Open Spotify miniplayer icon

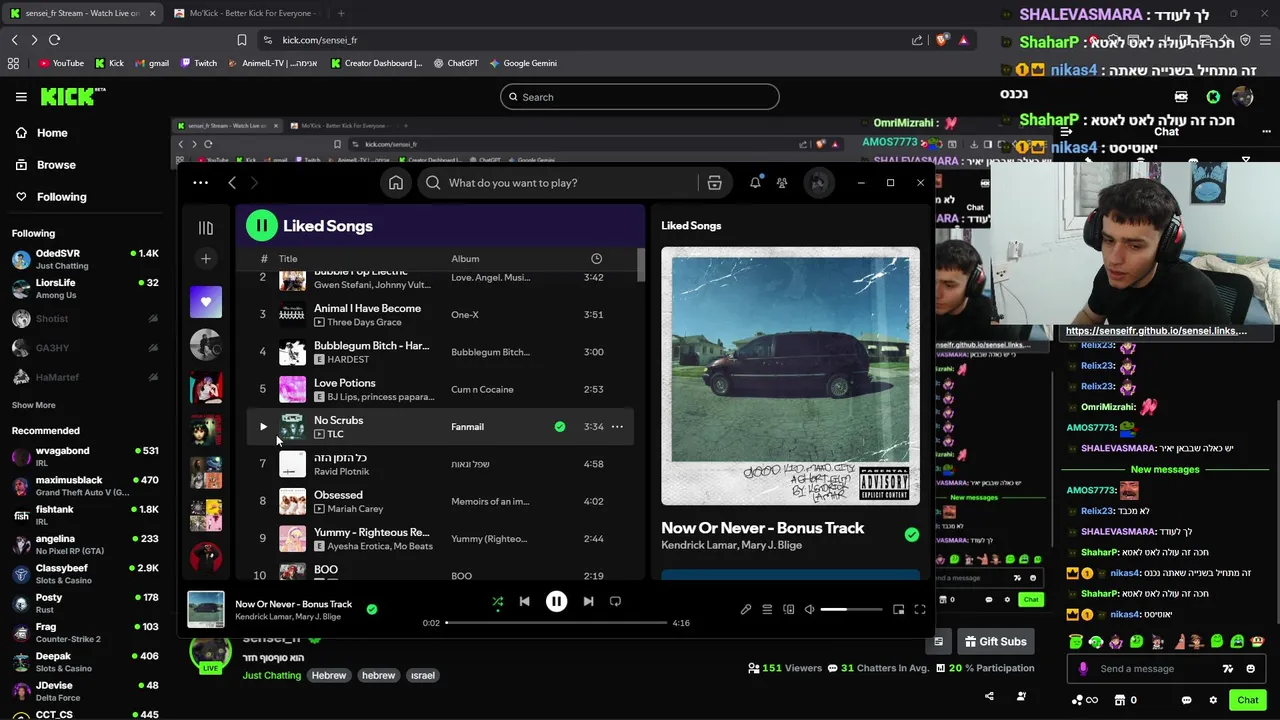point(898,609)
